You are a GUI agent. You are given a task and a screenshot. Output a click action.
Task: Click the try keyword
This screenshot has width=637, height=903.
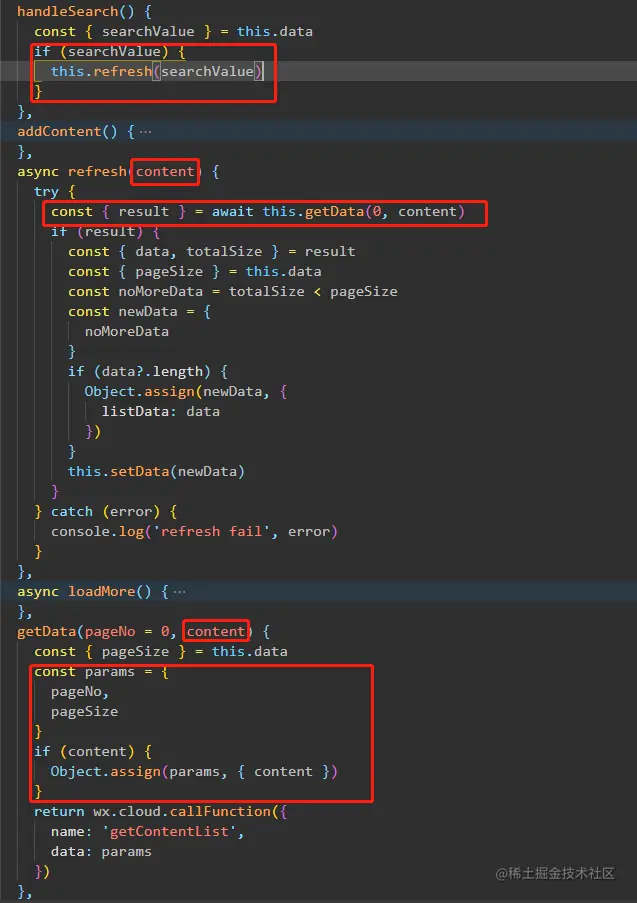click(x=46, y=192)
